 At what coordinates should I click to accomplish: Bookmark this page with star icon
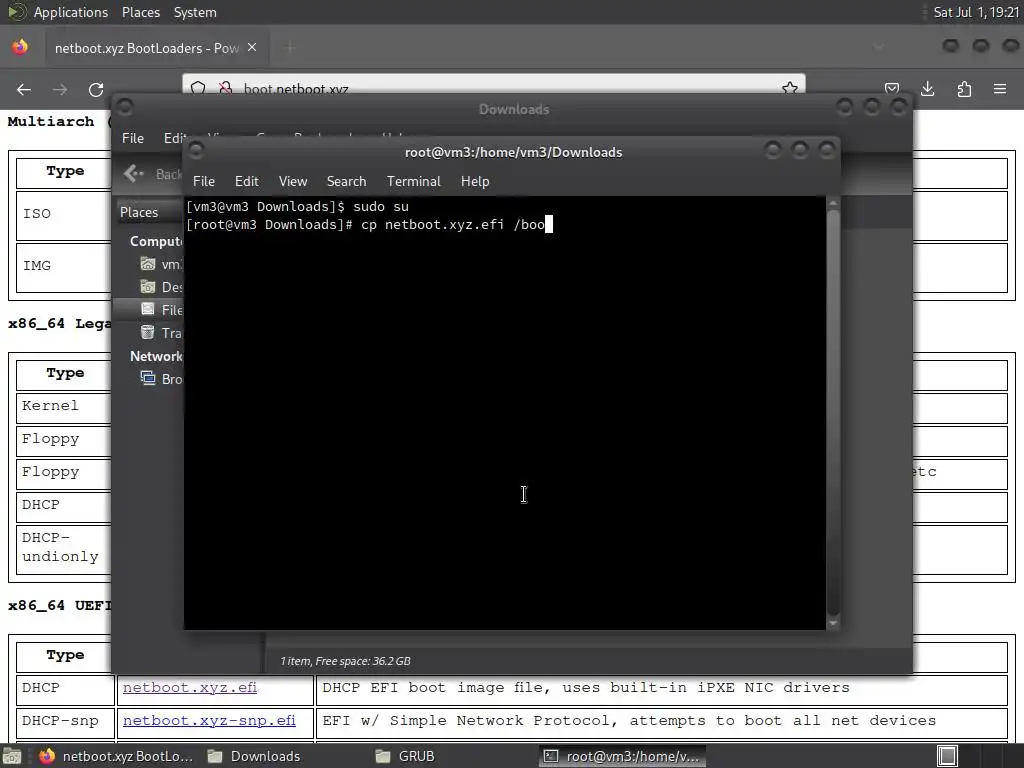click(790, 88)
